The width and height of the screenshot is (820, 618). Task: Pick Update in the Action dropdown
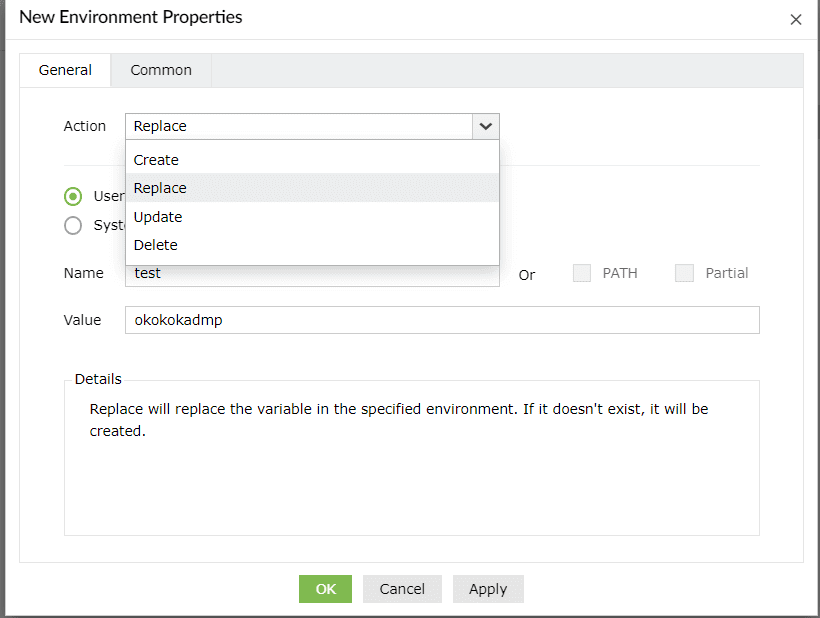tap(158, 217)
